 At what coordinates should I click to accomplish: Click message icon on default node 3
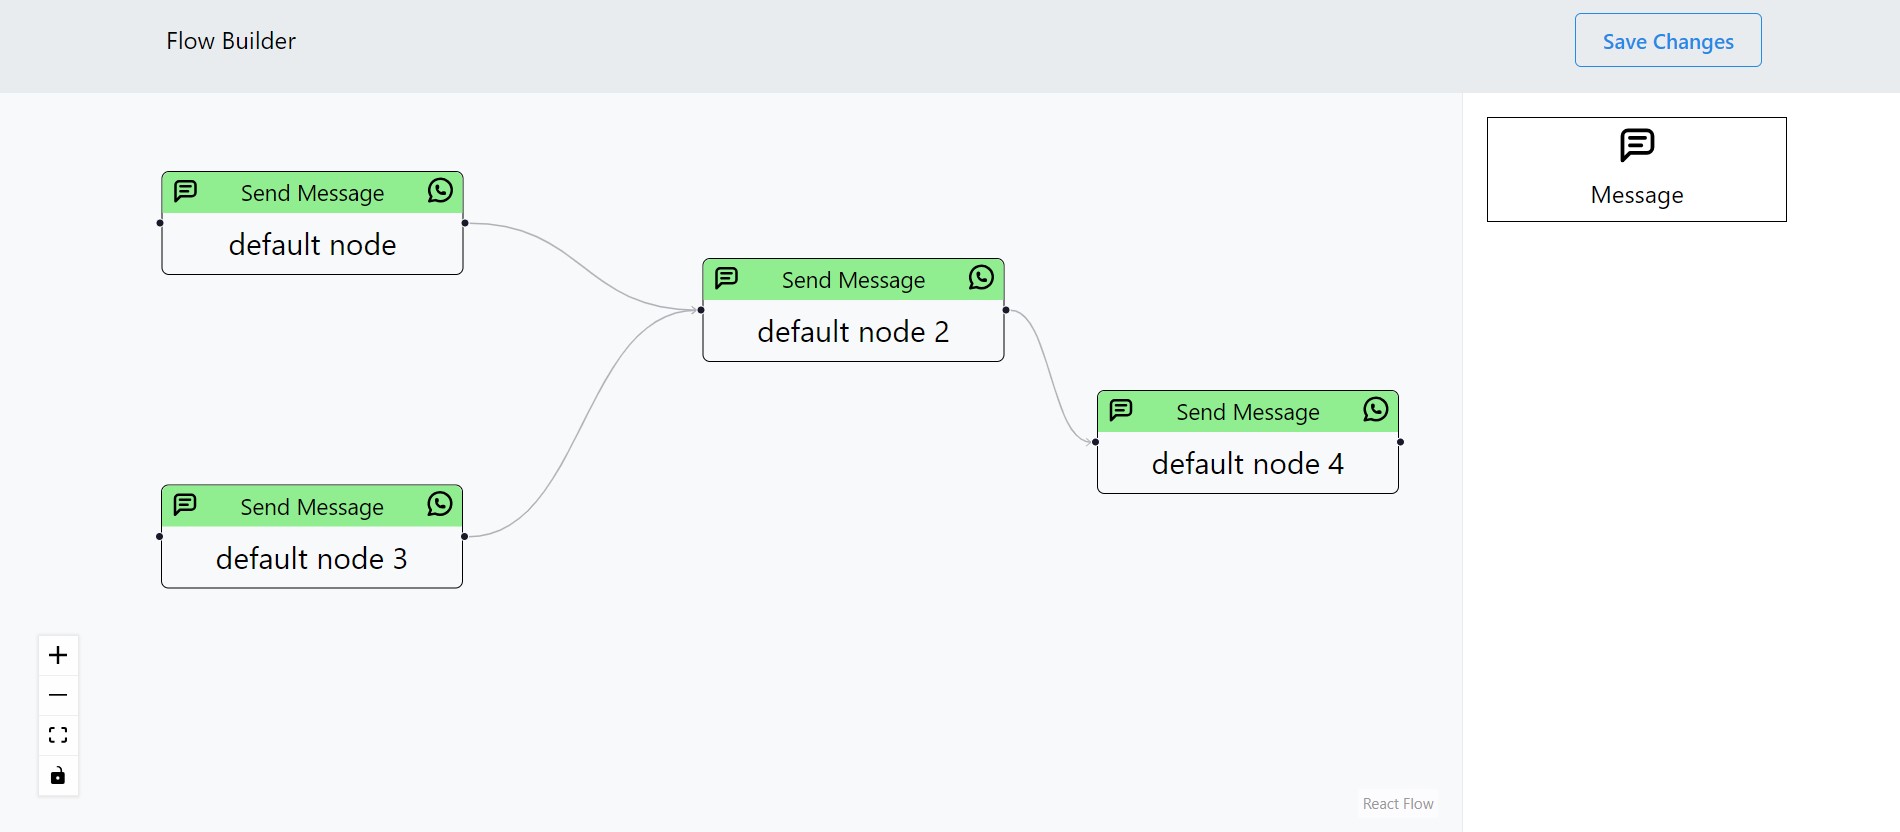(x=185, y=504)
